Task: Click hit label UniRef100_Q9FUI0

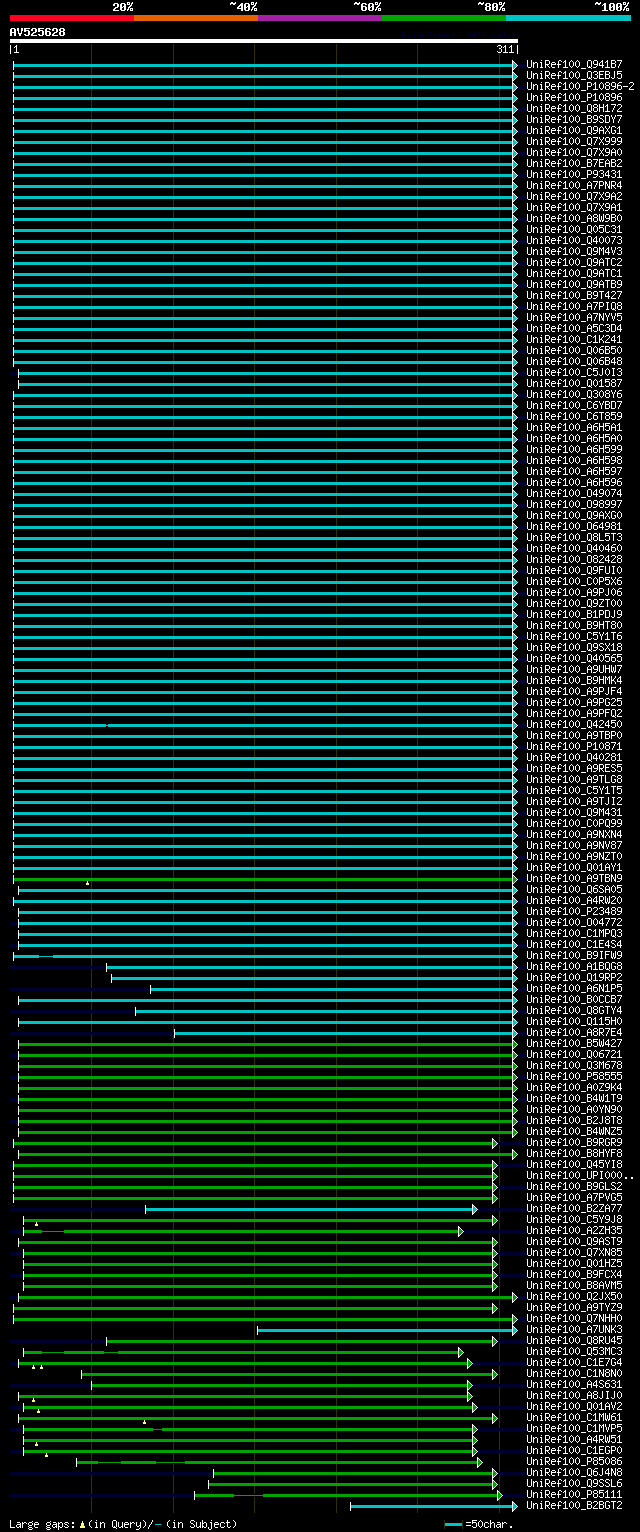Action: tap(574, 570)
